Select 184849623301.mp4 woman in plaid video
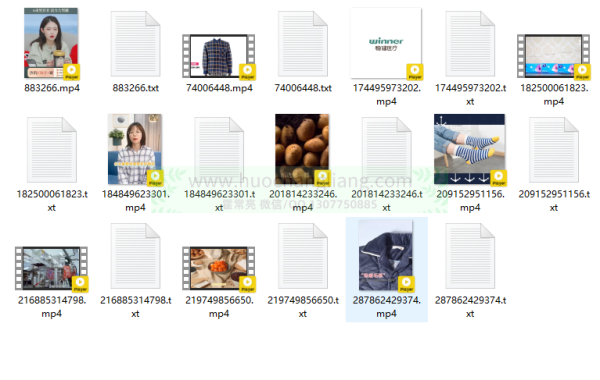 tap(135, 149)
